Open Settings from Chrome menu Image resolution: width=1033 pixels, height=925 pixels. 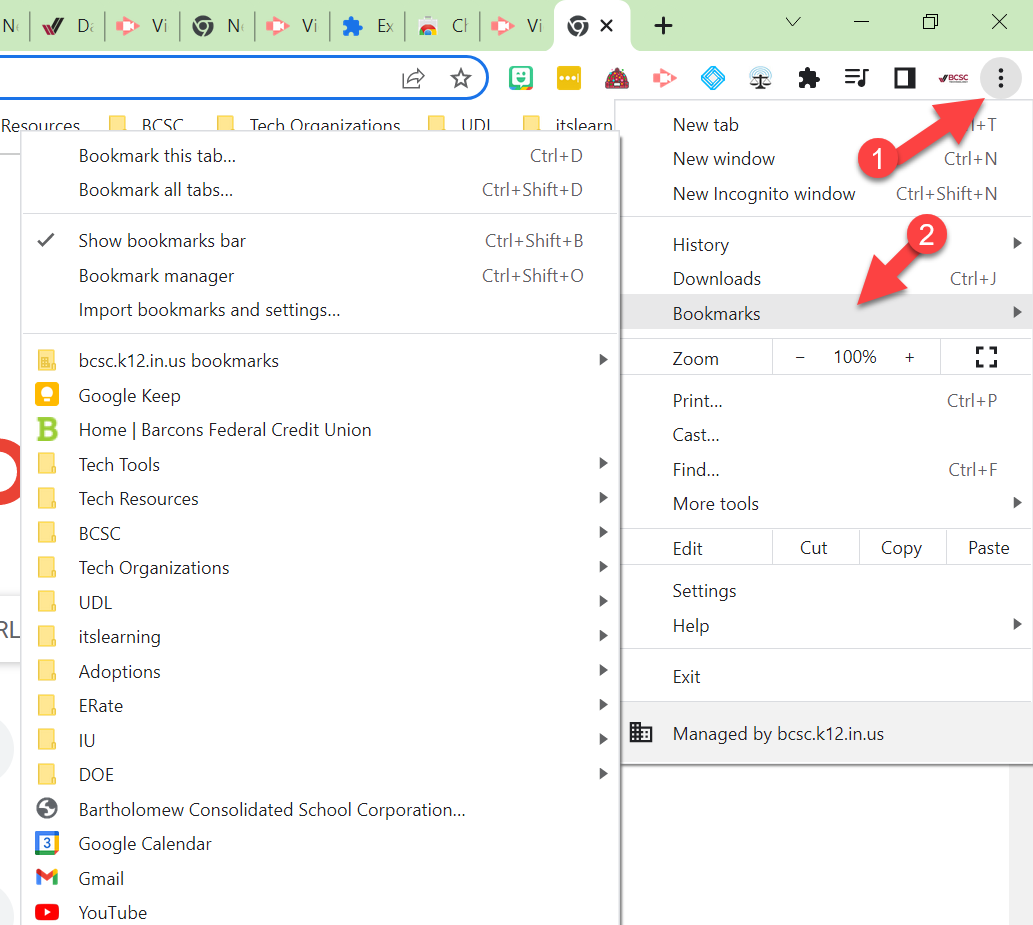pyautogui.click(x=827, y=591)
